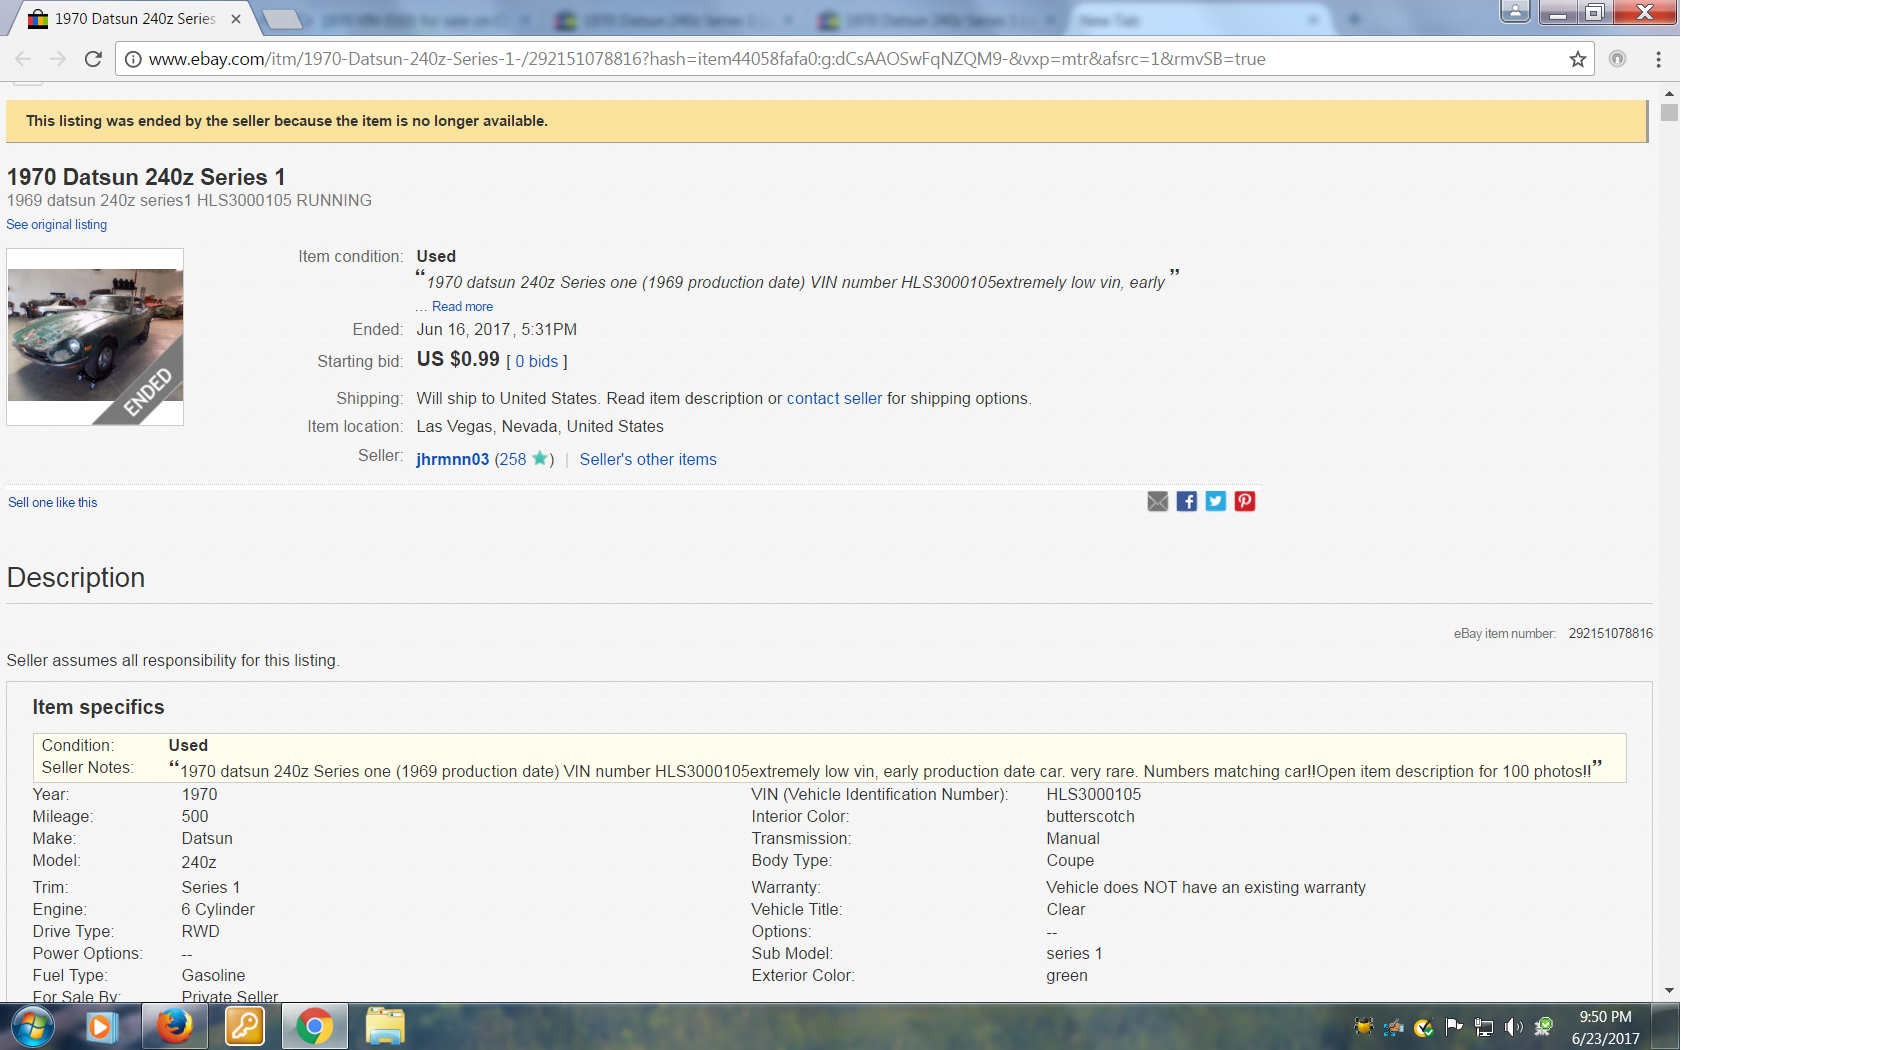Image resolution: width=1880 pixels, height=1050 pixels.
Task: Select the Transmission value Manual
Action: click(1073, 839)
